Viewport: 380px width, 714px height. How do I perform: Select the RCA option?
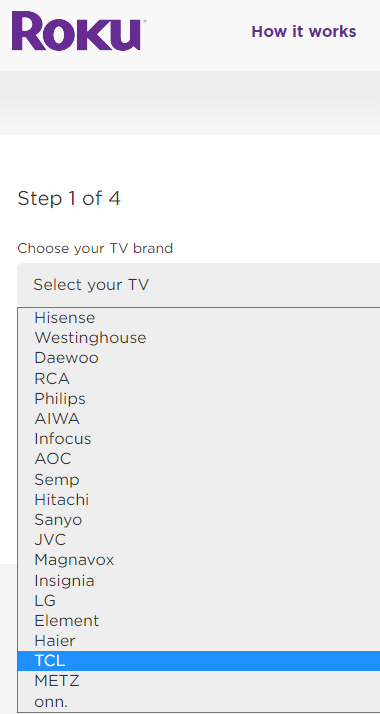click(199, 378)
